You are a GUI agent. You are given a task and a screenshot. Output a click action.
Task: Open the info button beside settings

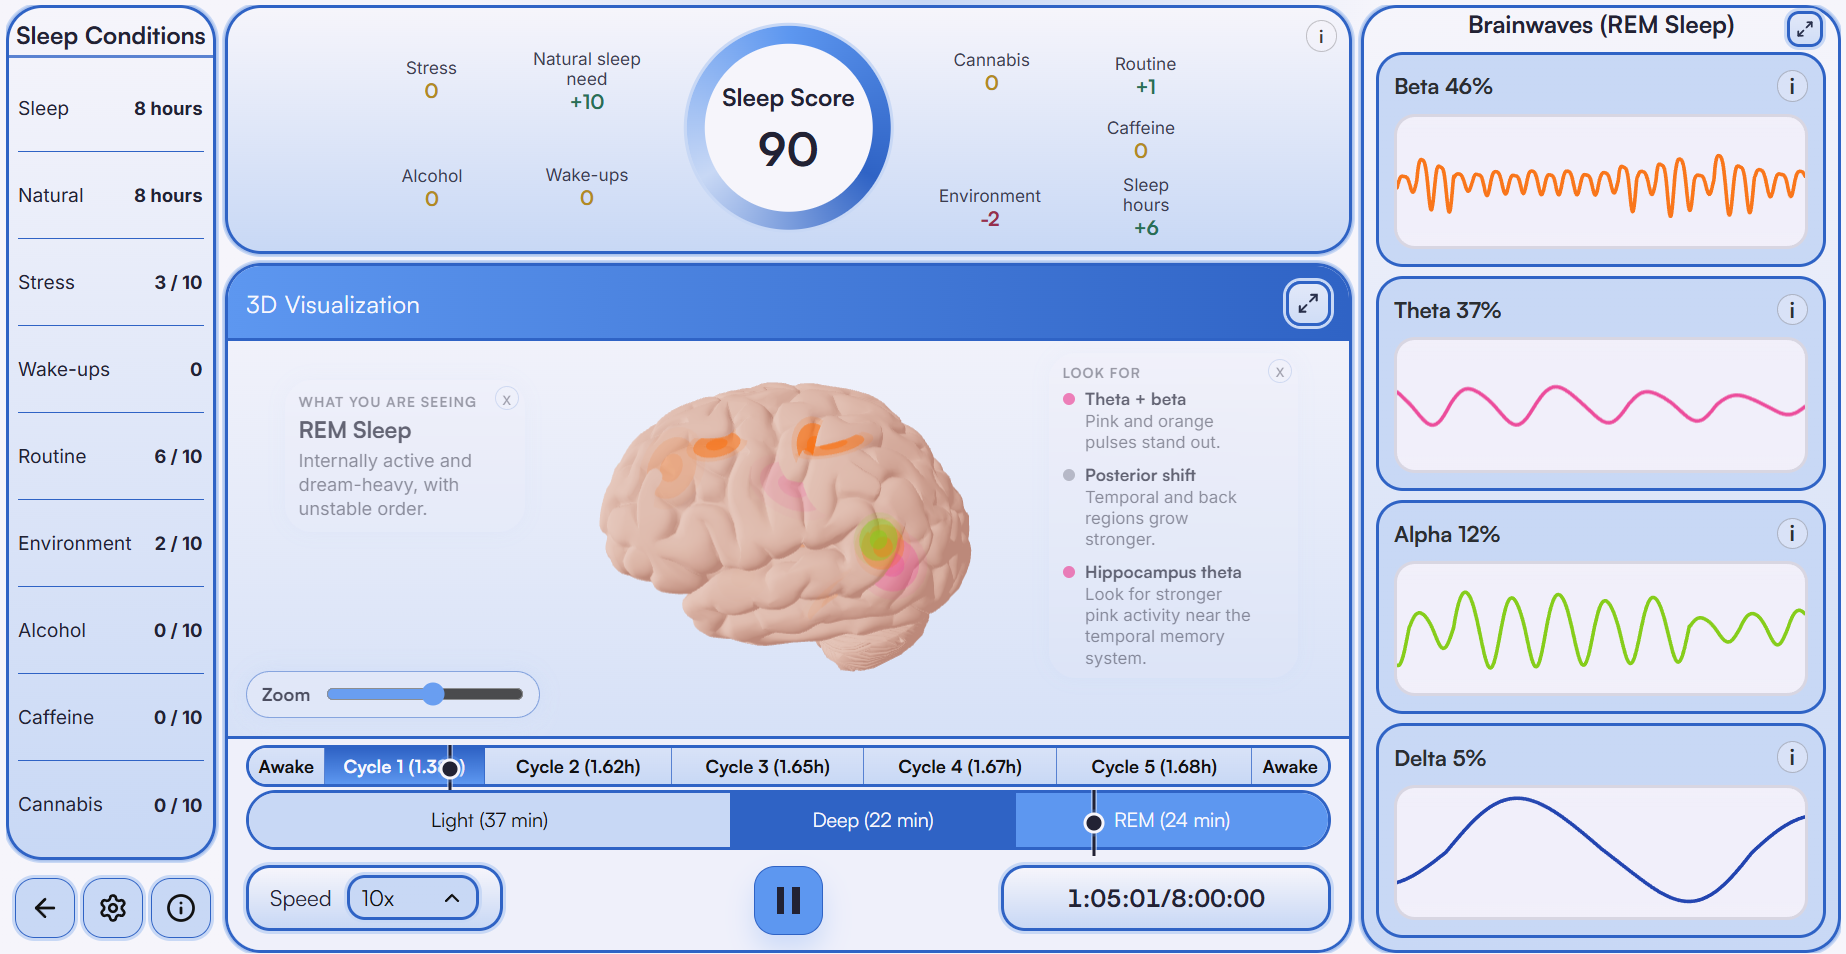click(181, 908)
